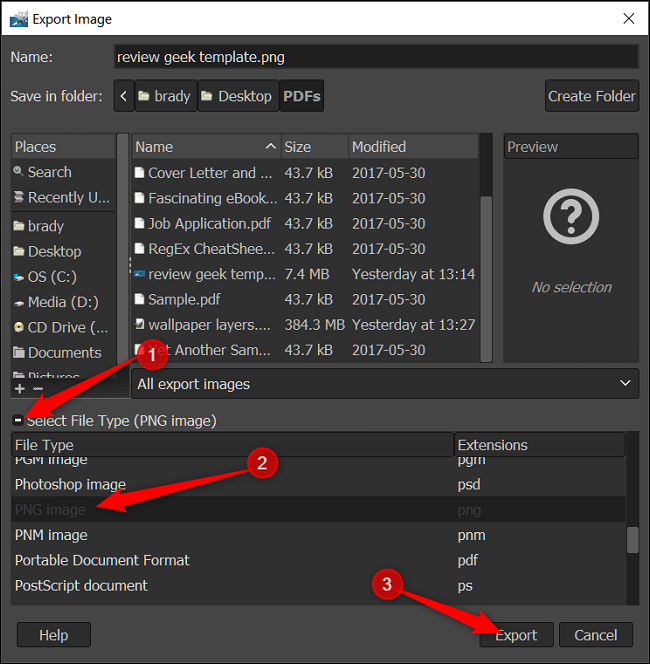Collapse the Select File Type section
Image resolution: width=650 pixels, height=664 pixels.
(x=18, y=421)
